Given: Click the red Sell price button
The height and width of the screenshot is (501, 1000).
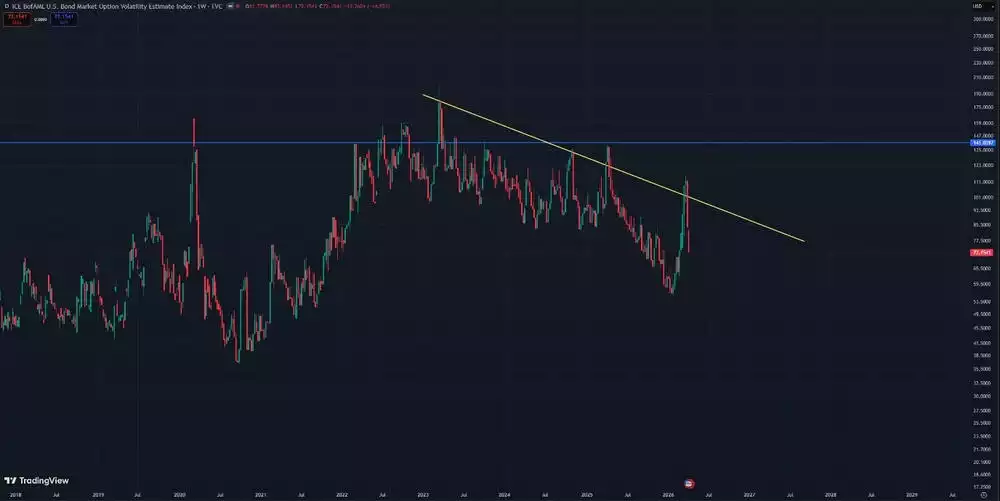Looking at the screenshot, I should (x=17, y=19).
